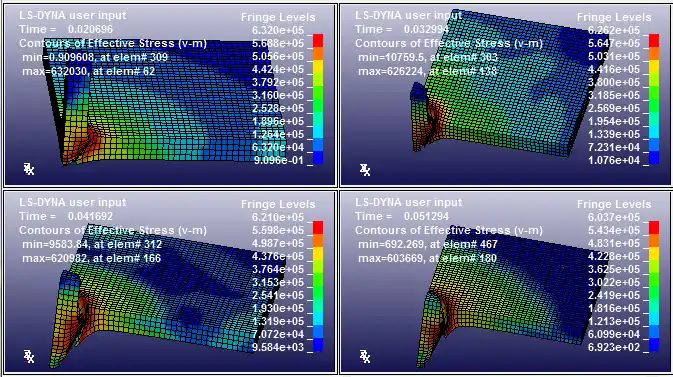Click the fringe level value 7.072e+04
The image size is (673, 377).
click(x=278, y=334)
